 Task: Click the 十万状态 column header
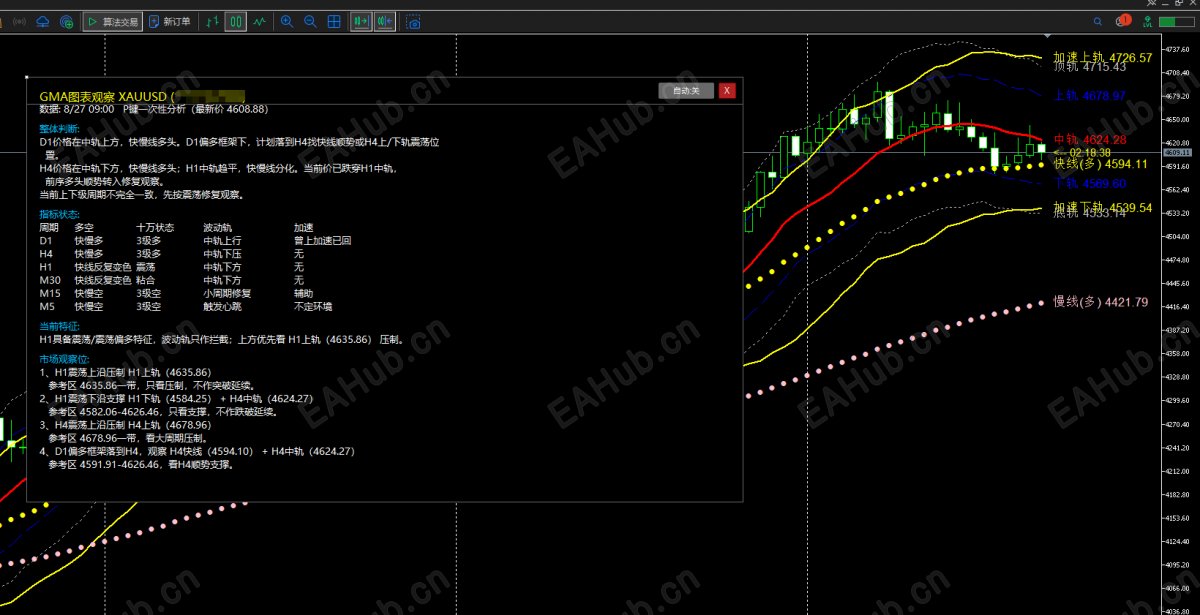click(x=155, y=228)
